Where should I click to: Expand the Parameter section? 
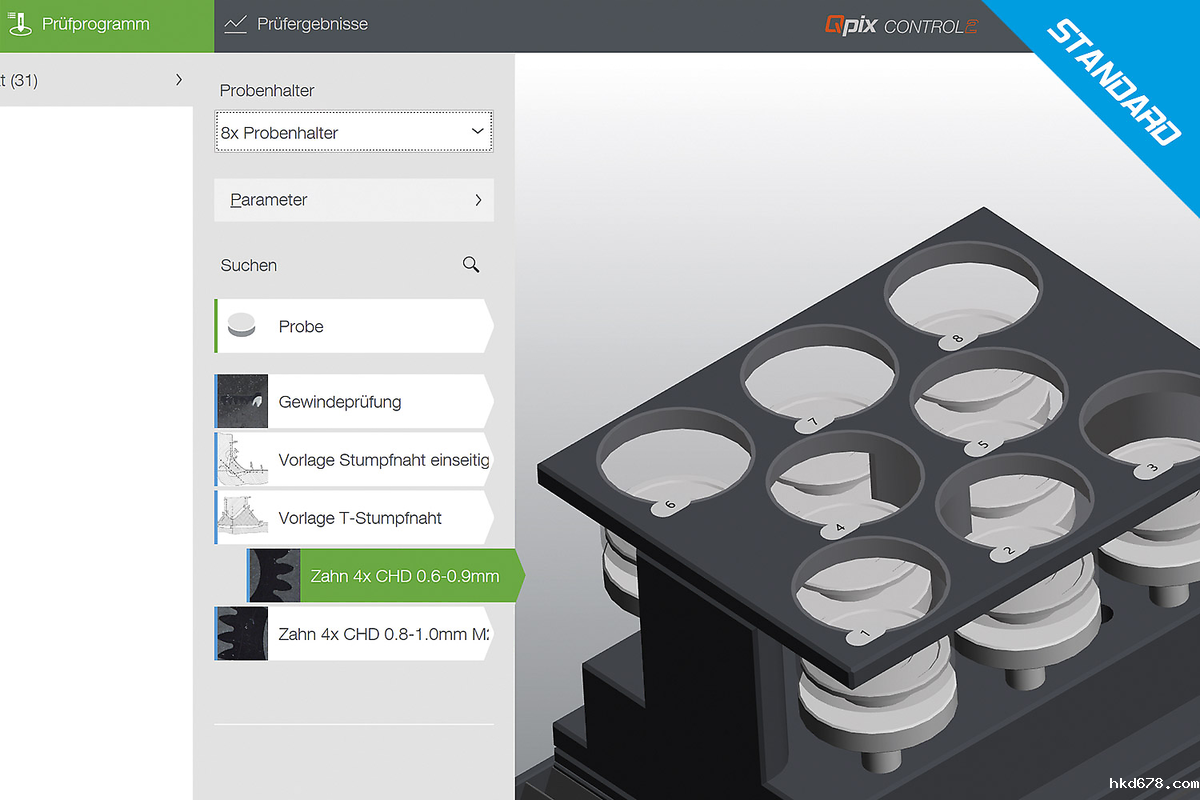(x=354, y=200)
